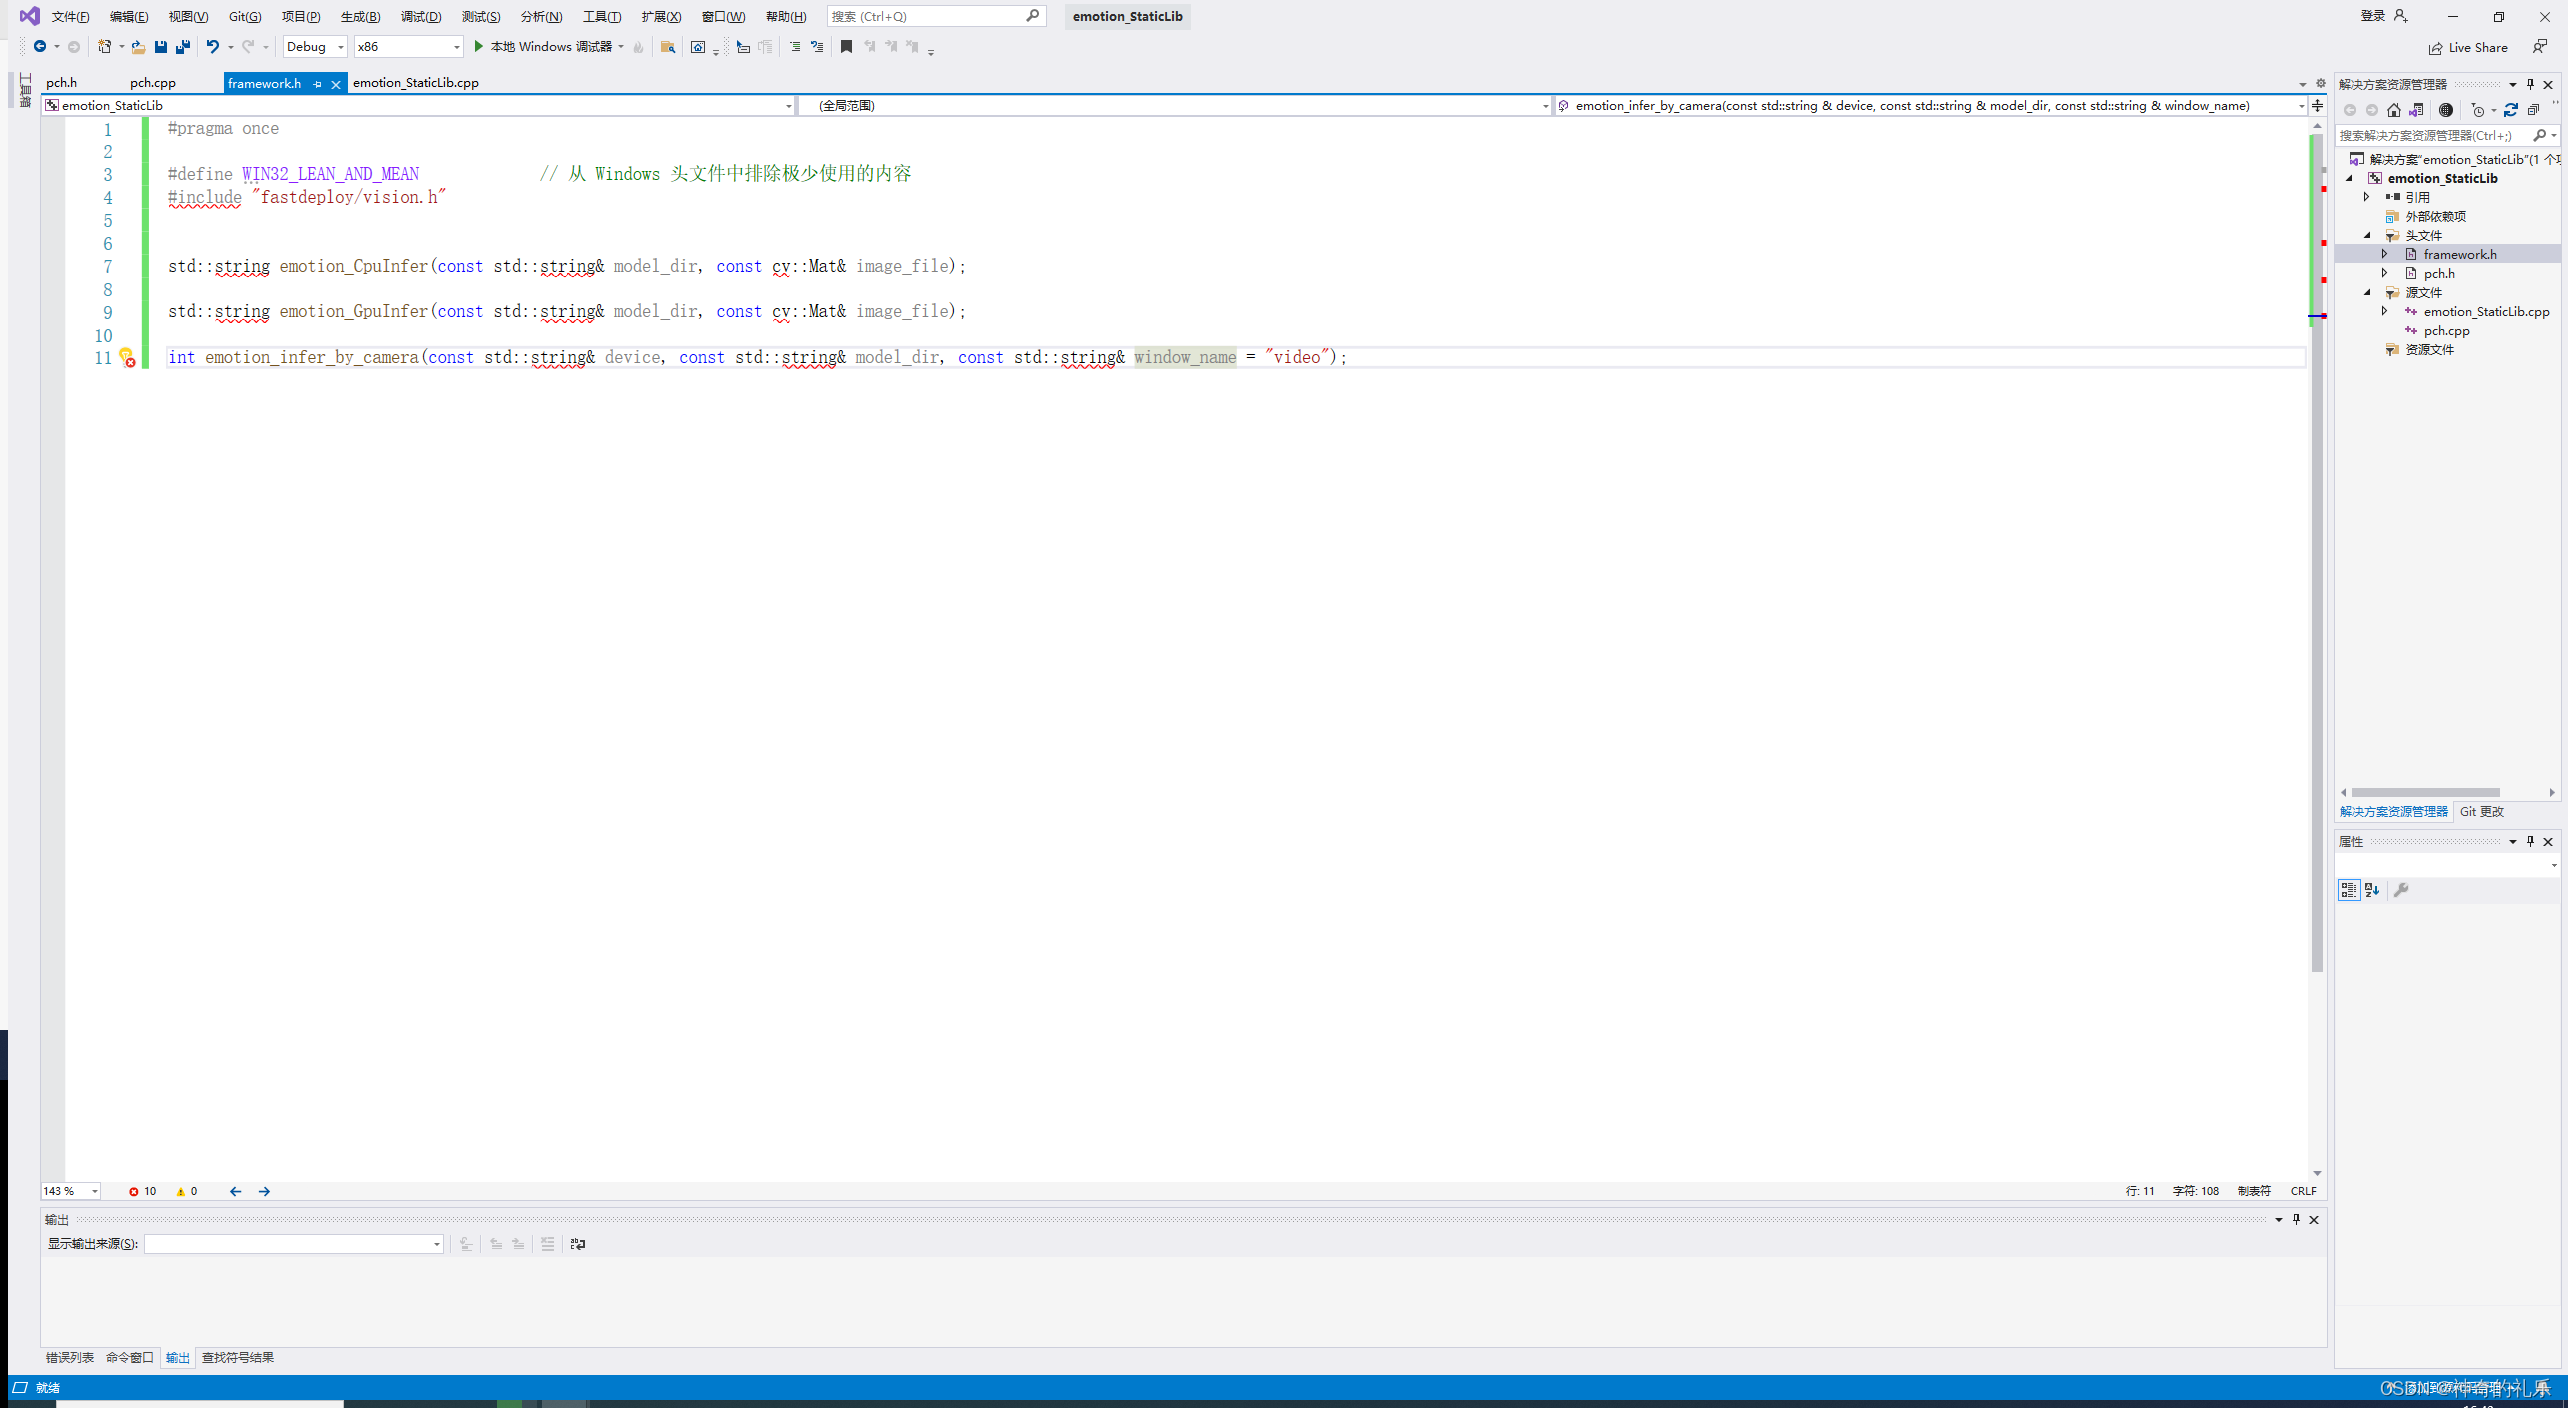The height and width of the screenshot is (1408, 2568).
Task: Click Solution Explorer home icon
Action: pyautogui.click(x=2393, y=110)
